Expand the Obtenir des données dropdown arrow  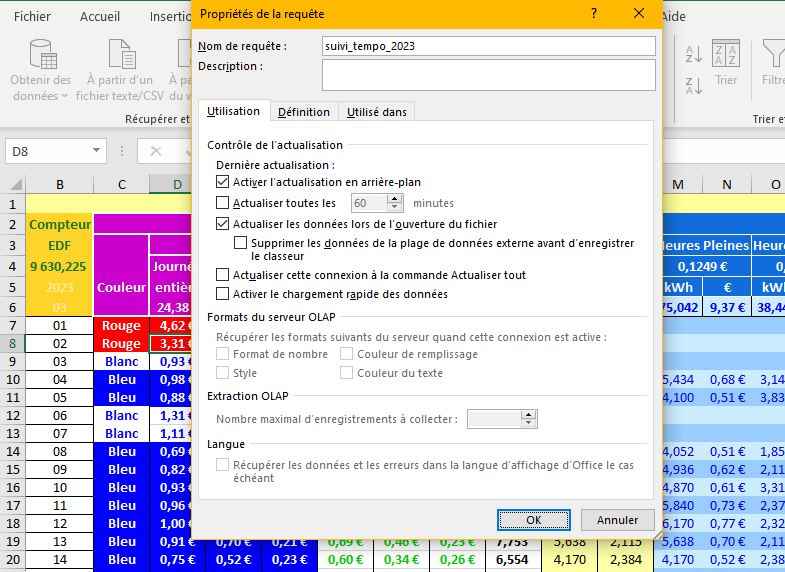coord(65,96)
